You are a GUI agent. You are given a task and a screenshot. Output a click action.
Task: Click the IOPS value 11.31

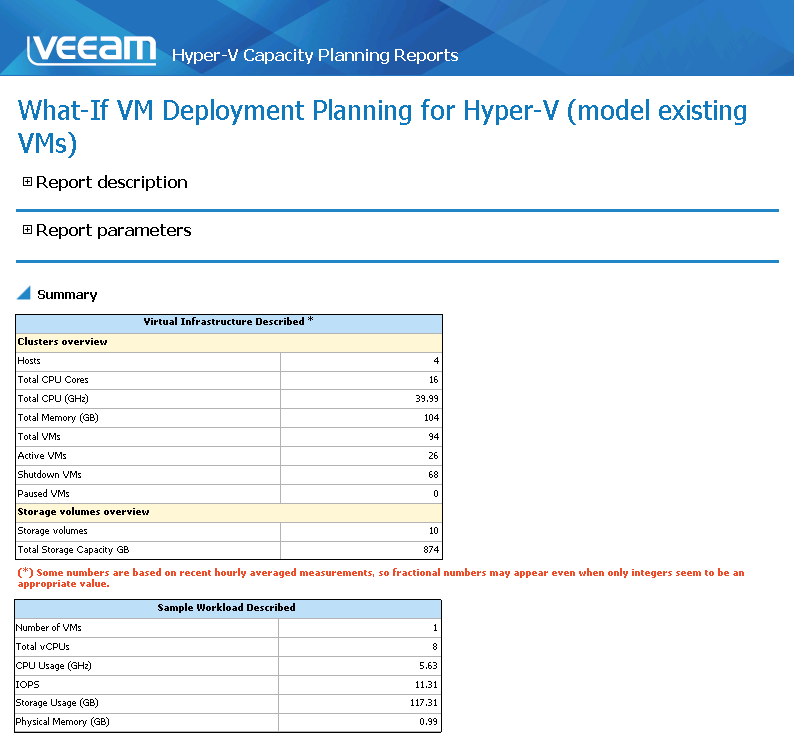click(426, 685)
